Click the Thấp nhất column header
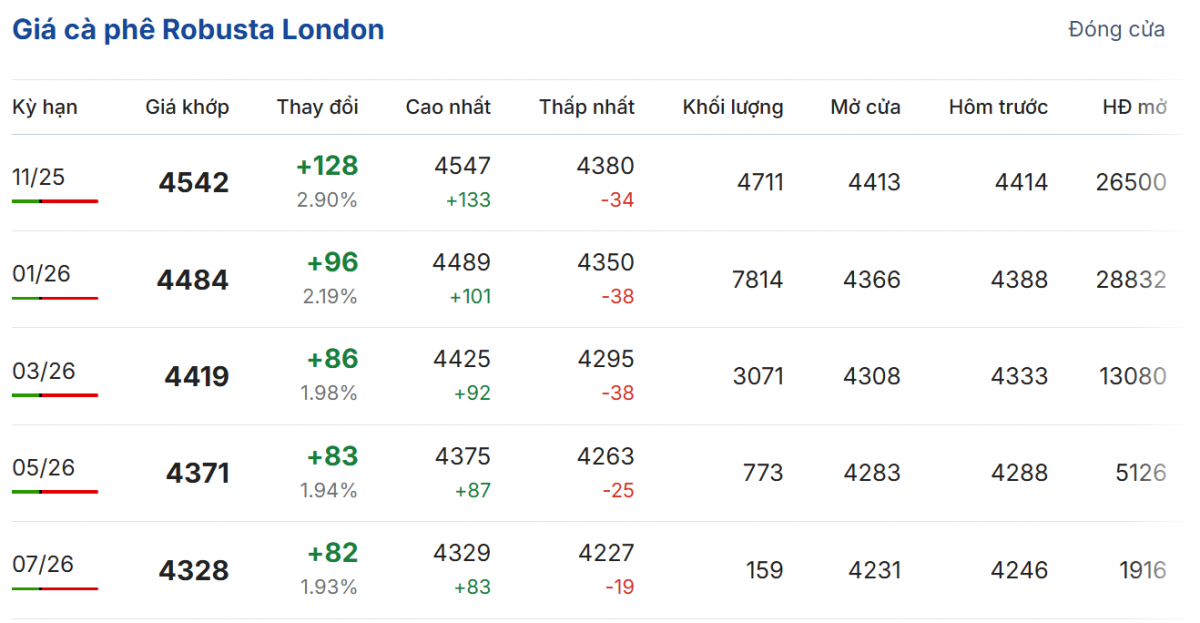 [x=586, y=107]
